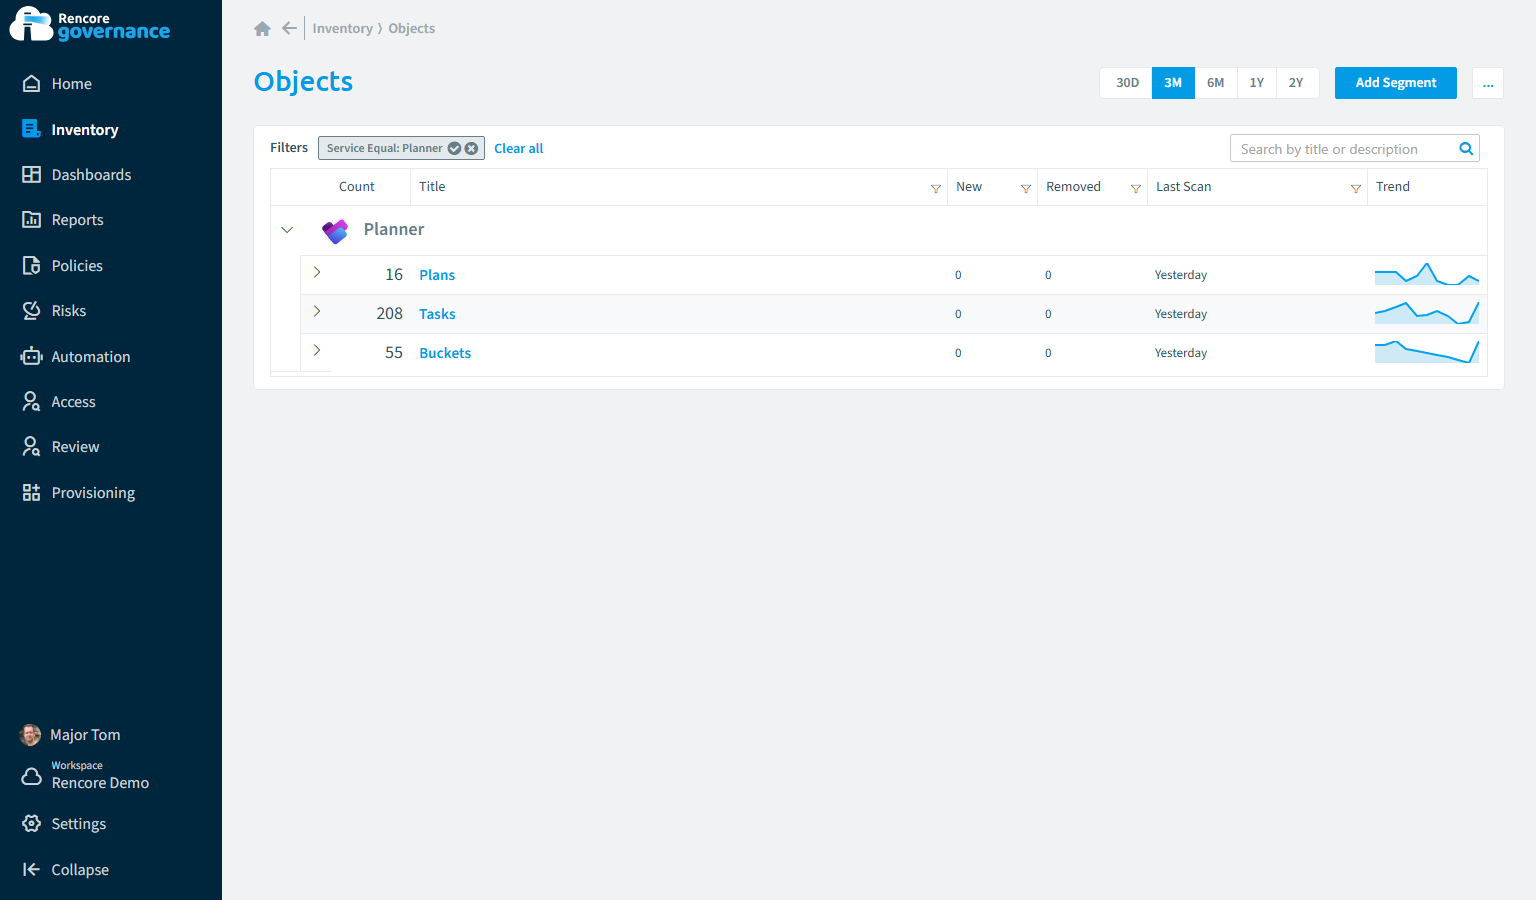Click the Reports chart icon
Image resolution: width=1536 pixels, height=900 pixels.
pos(31,220)
